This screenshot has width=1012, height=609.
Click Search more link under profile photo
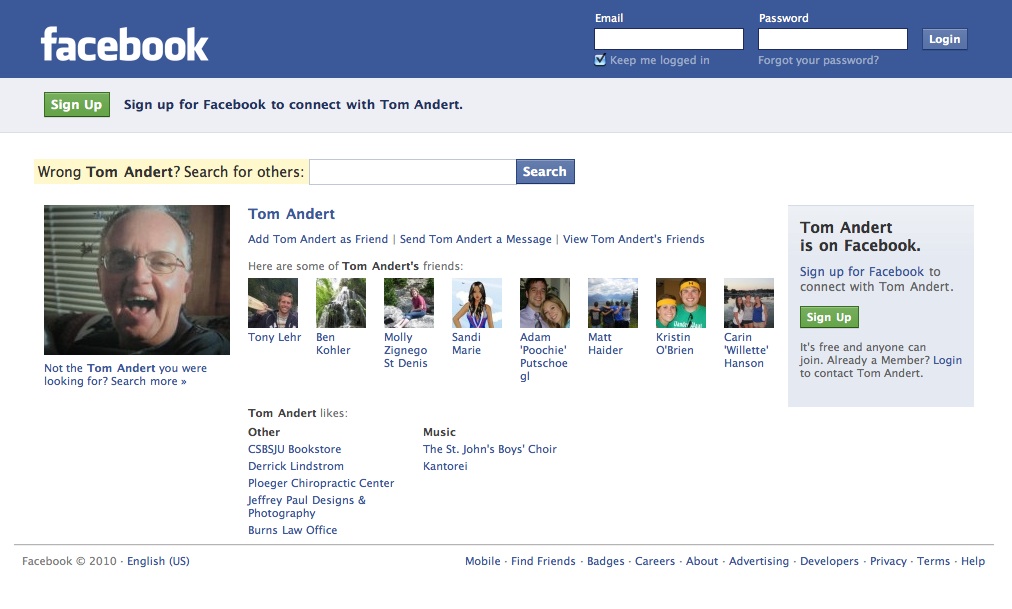click(148, 381)
